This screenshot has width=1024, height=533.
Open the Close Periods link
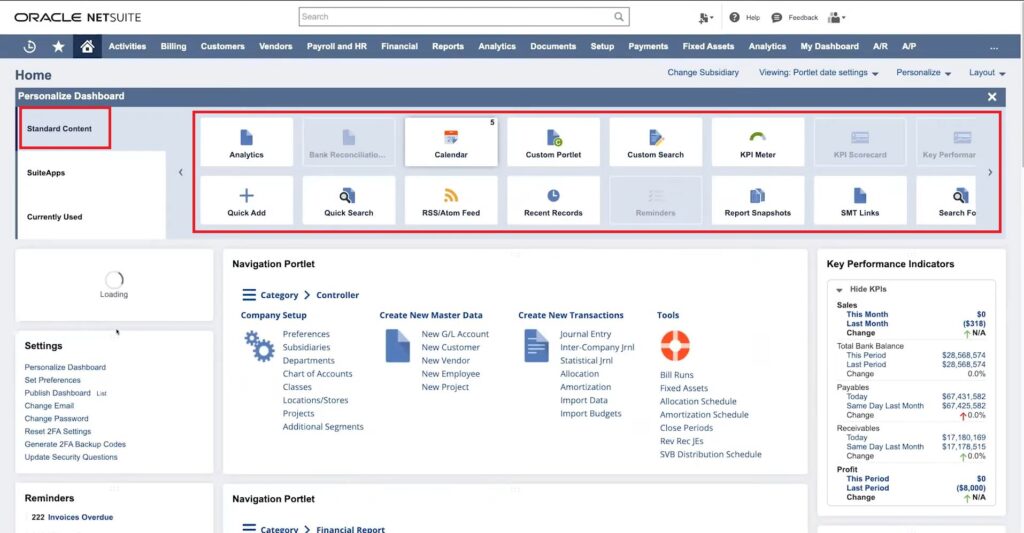tap(686, 428)
